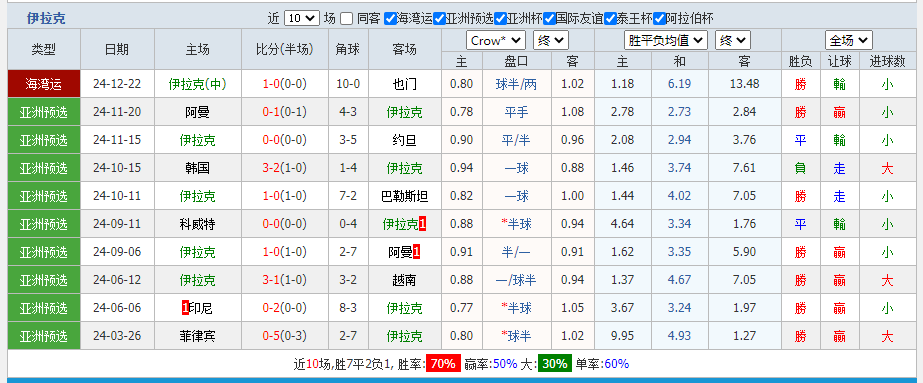Click the away odds 13.48
This screenshot has height=383, width=923.
[x=745, y=84]
